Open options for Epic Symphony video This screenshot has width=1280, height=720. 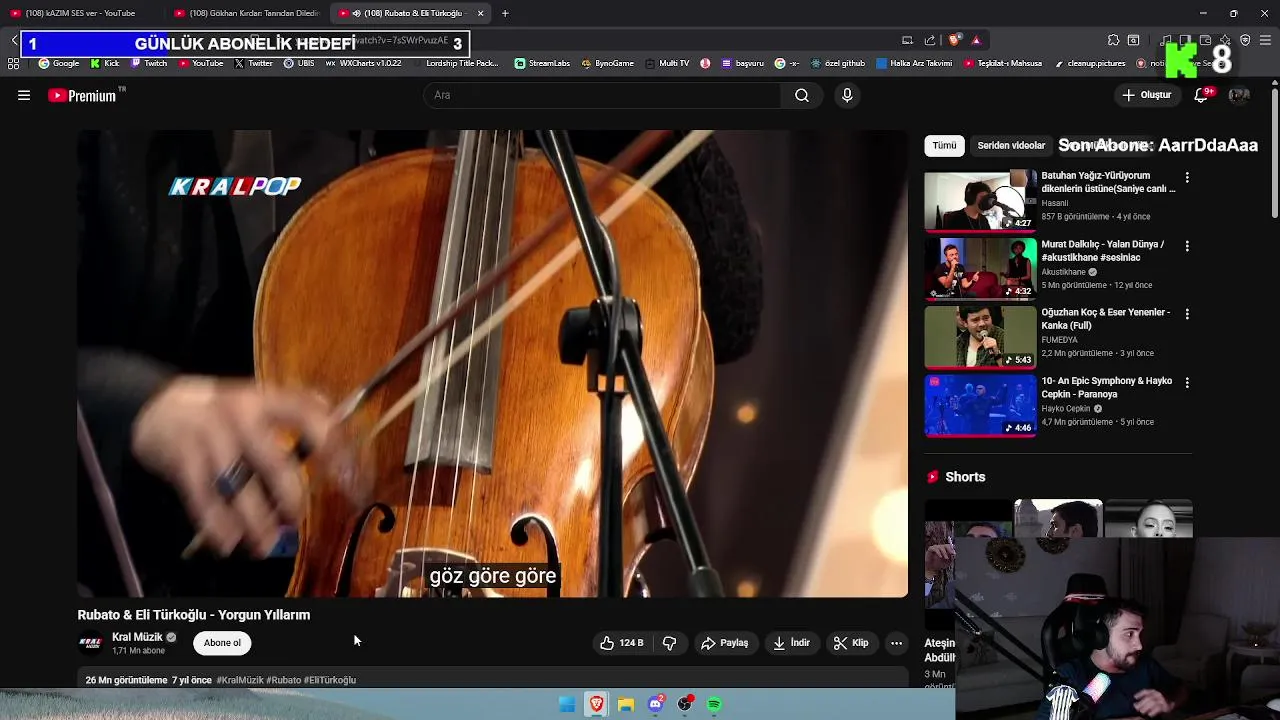(x=1187, y=383)
